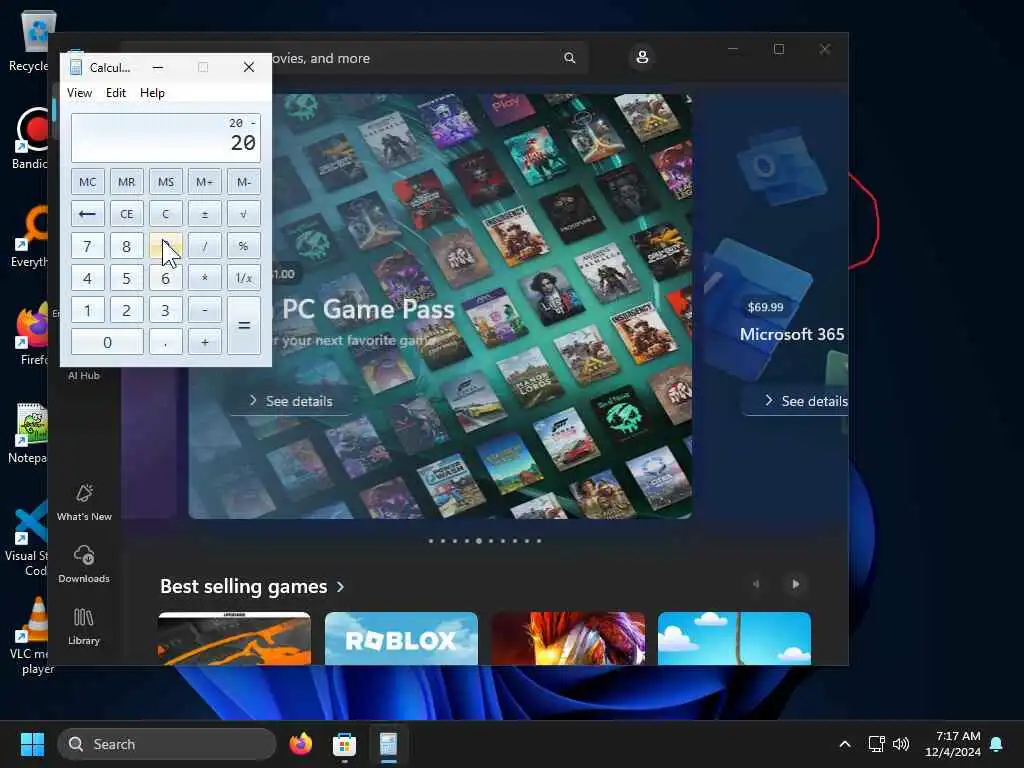Click the multiply key in Calculator
This screenshot has width=1024, height=768.
[x=204, y=278]
